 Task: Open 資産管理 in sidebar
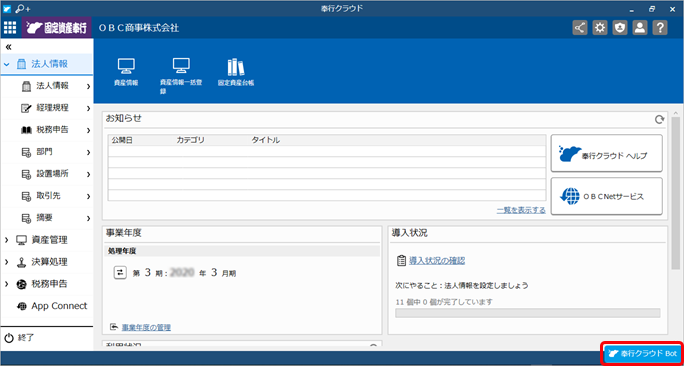[x=47, y=240]
